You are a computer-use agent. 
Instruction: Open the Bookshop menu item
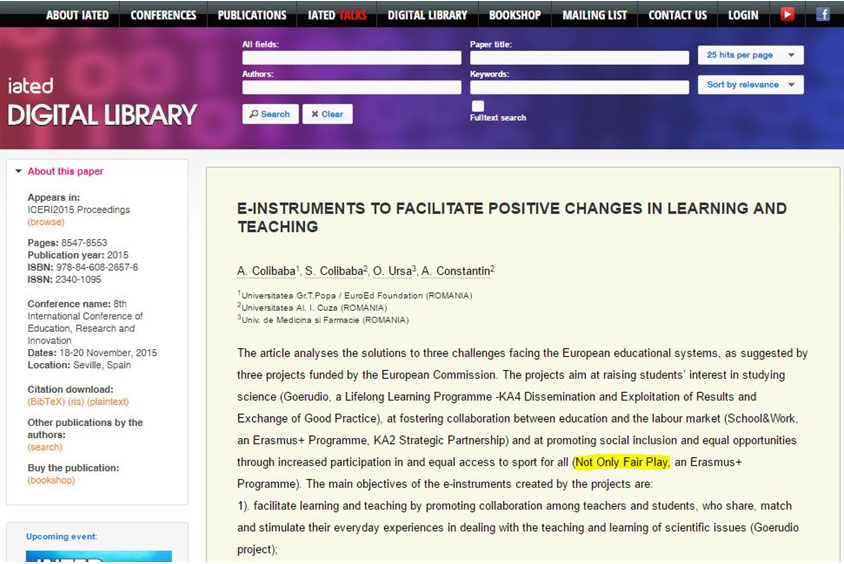pyautogui.click(x=515, y=15)
